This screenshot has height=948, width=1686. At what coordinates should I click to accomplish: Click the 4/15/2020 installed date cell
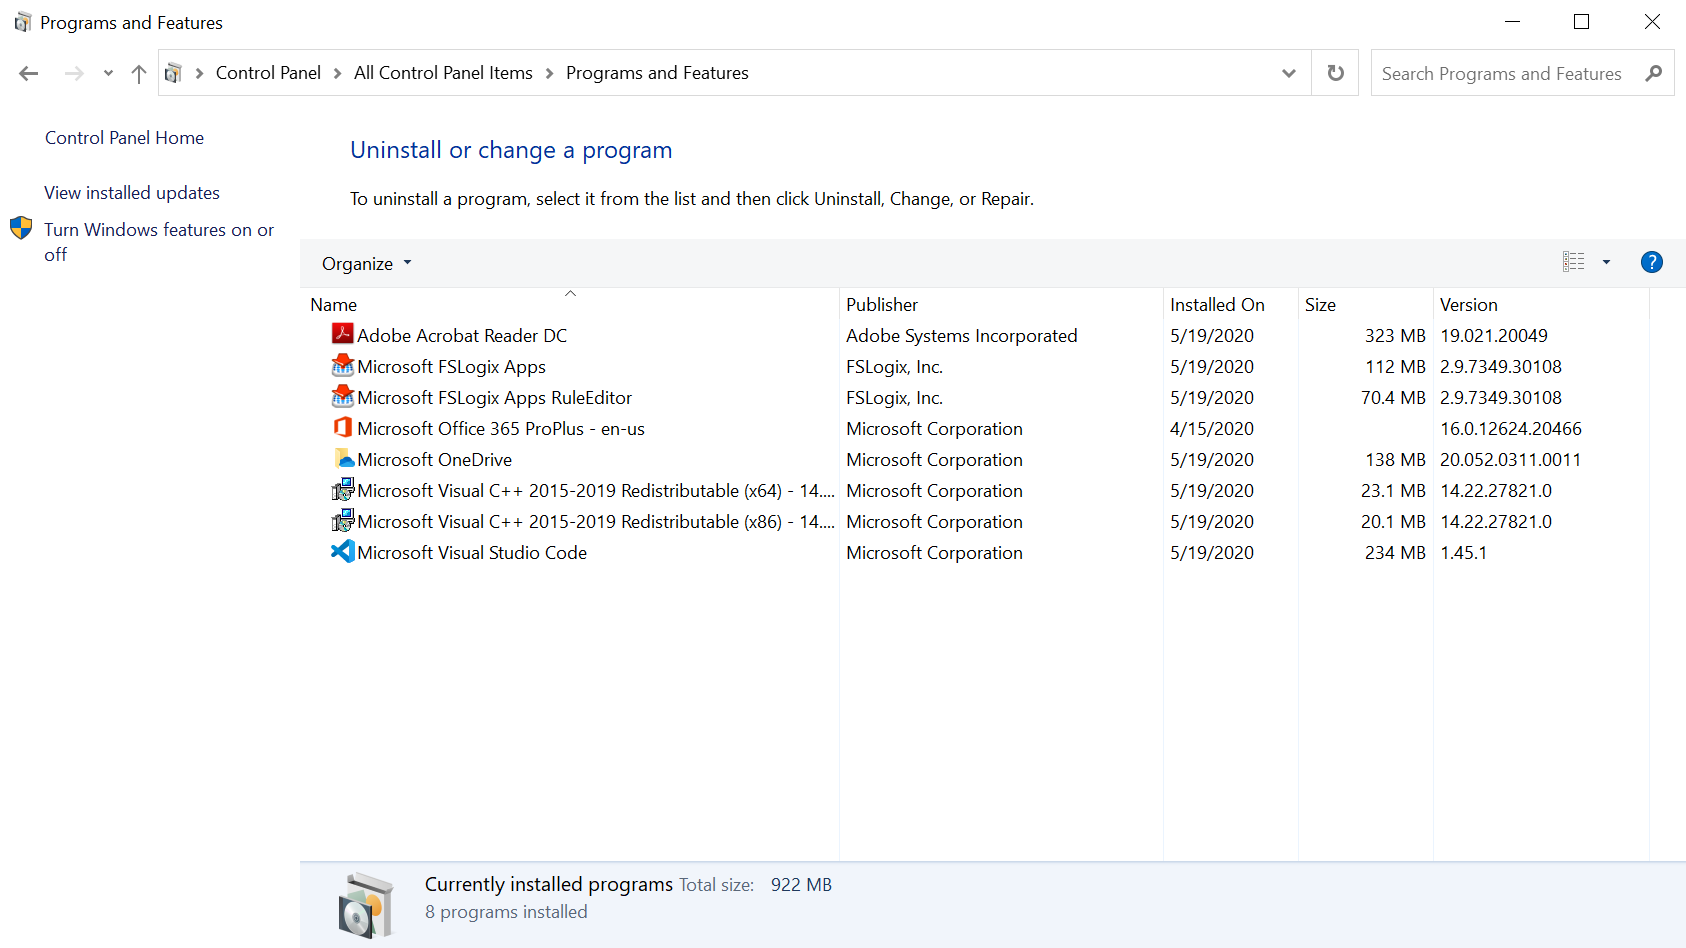(x=1212, y=429)
